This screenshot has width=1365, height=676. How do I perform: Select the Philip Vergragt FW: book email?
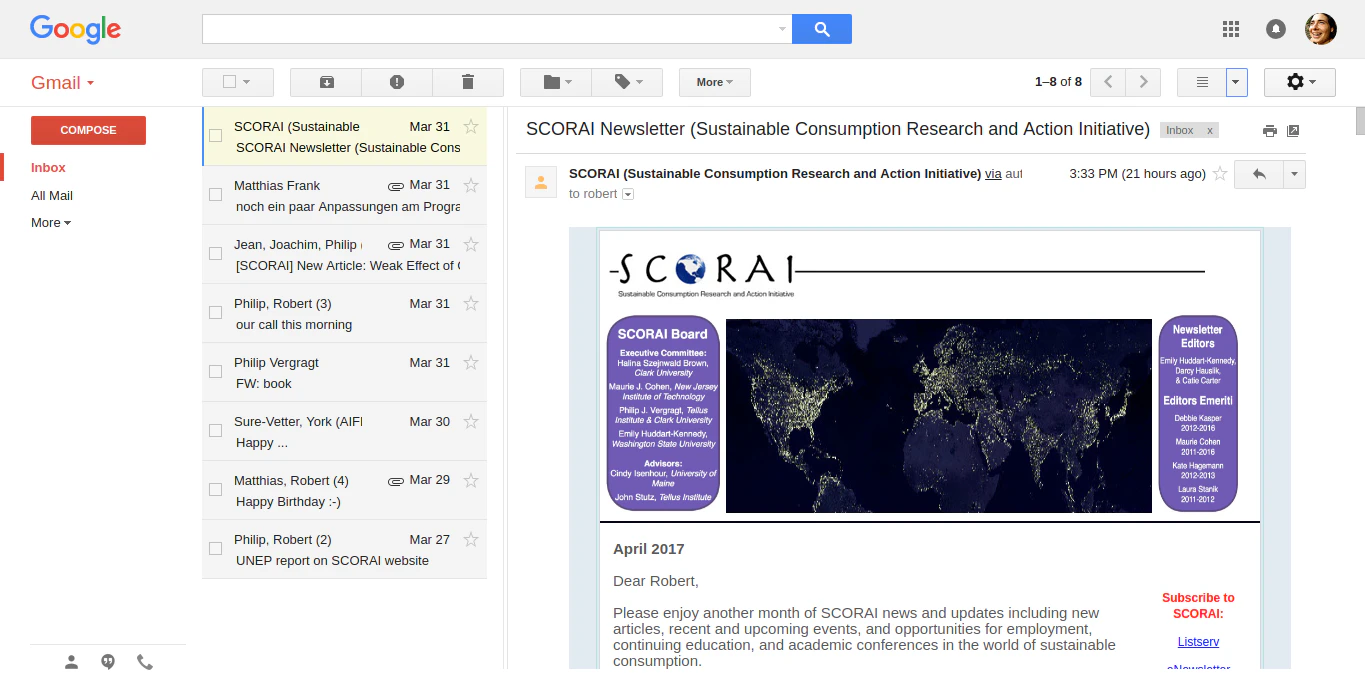(215, 371)
